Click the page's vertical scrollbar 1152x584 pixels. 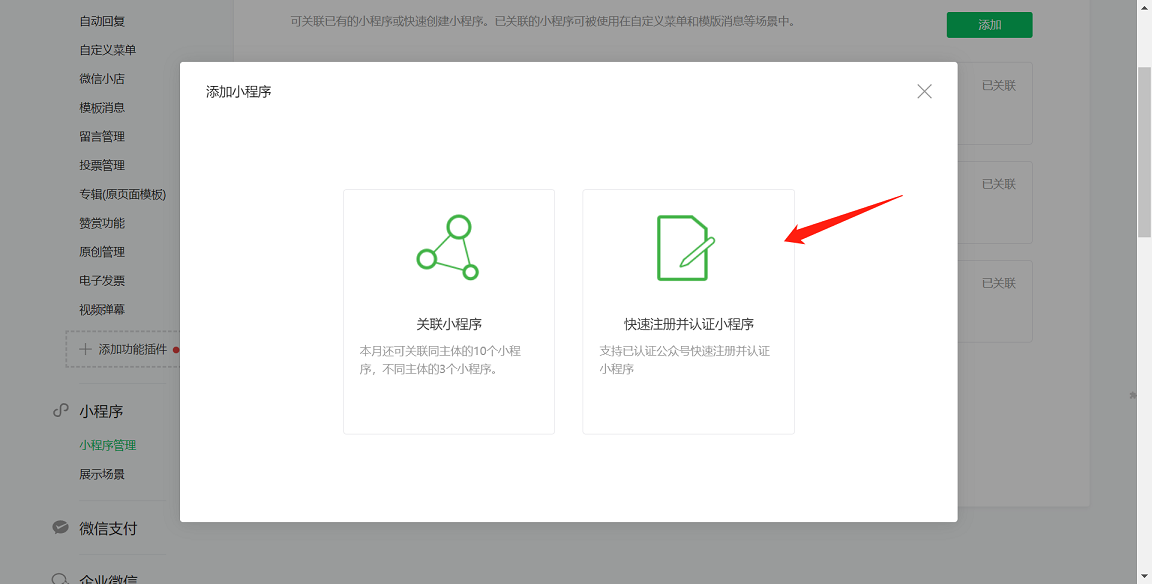[1144, 150]
